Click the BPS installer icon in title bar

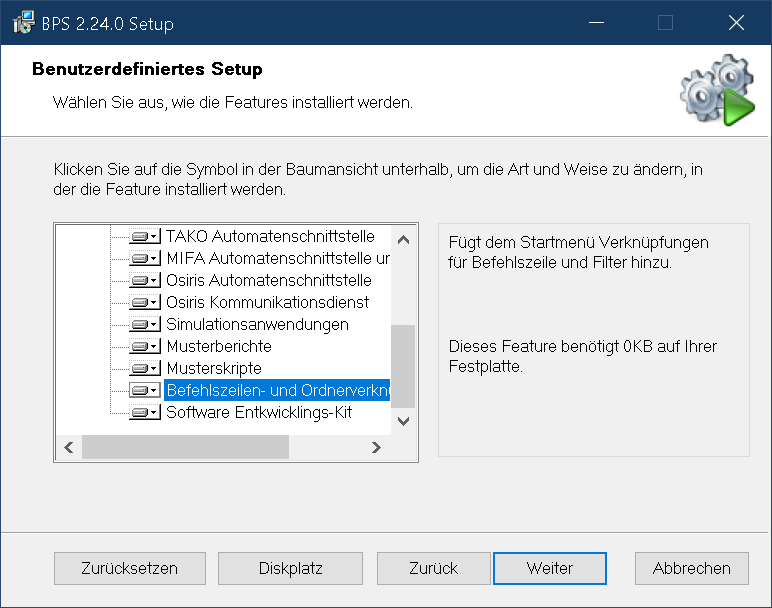[22, 23]
